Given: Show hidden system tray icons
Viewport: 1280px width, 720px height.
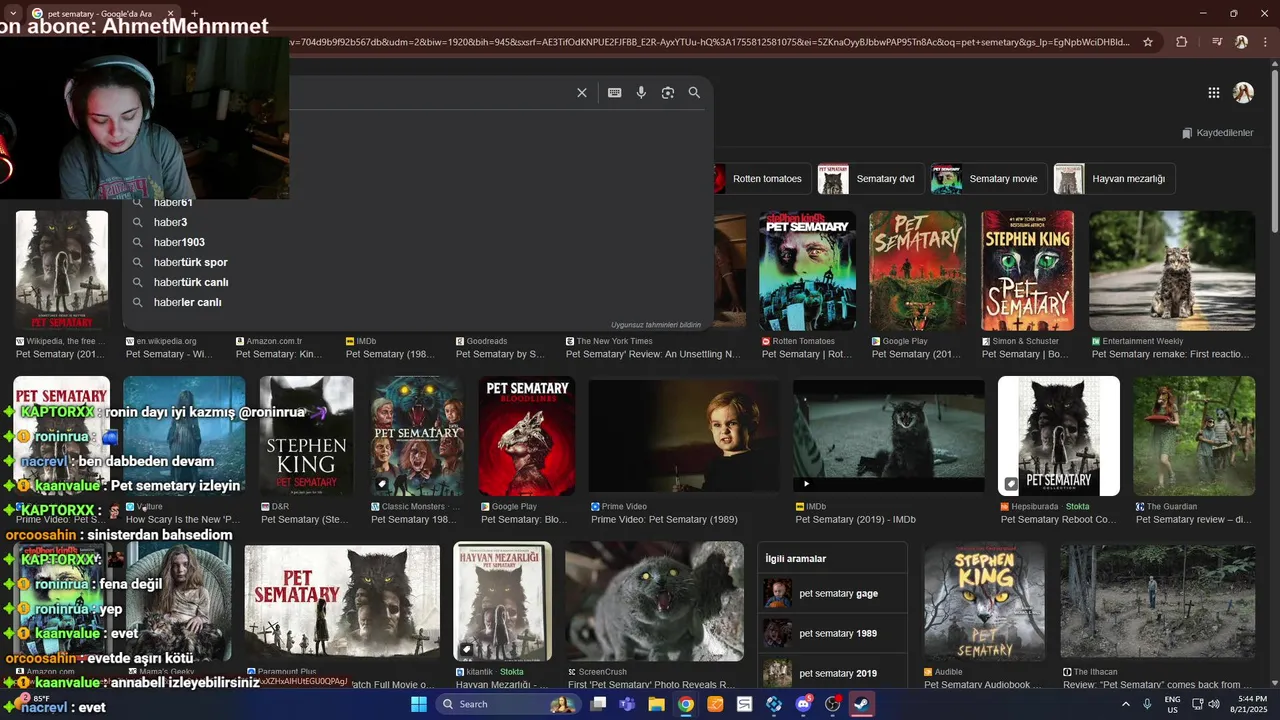Looking at the screenshot, I should (x=1126, y=704).
